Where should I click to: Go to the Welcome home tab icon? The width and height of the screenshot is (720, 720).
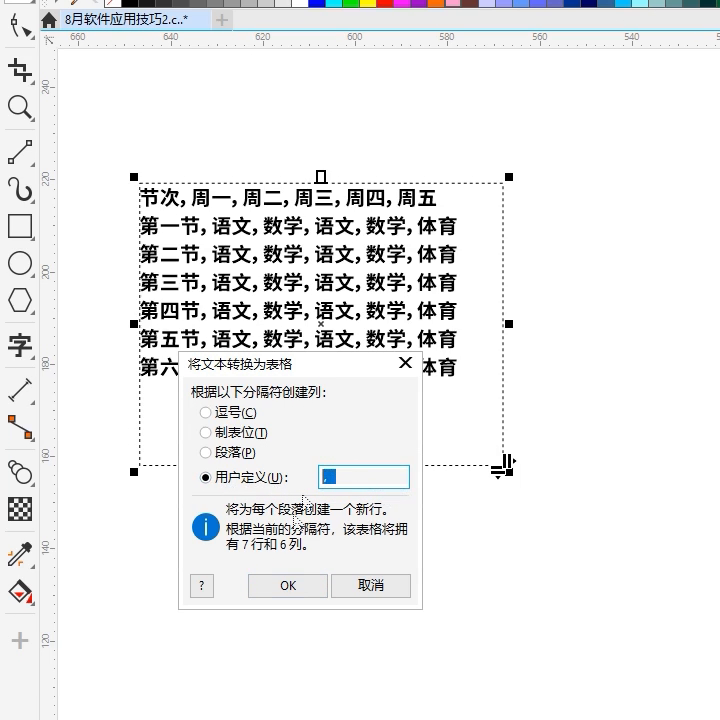click(x=49, y=20)
